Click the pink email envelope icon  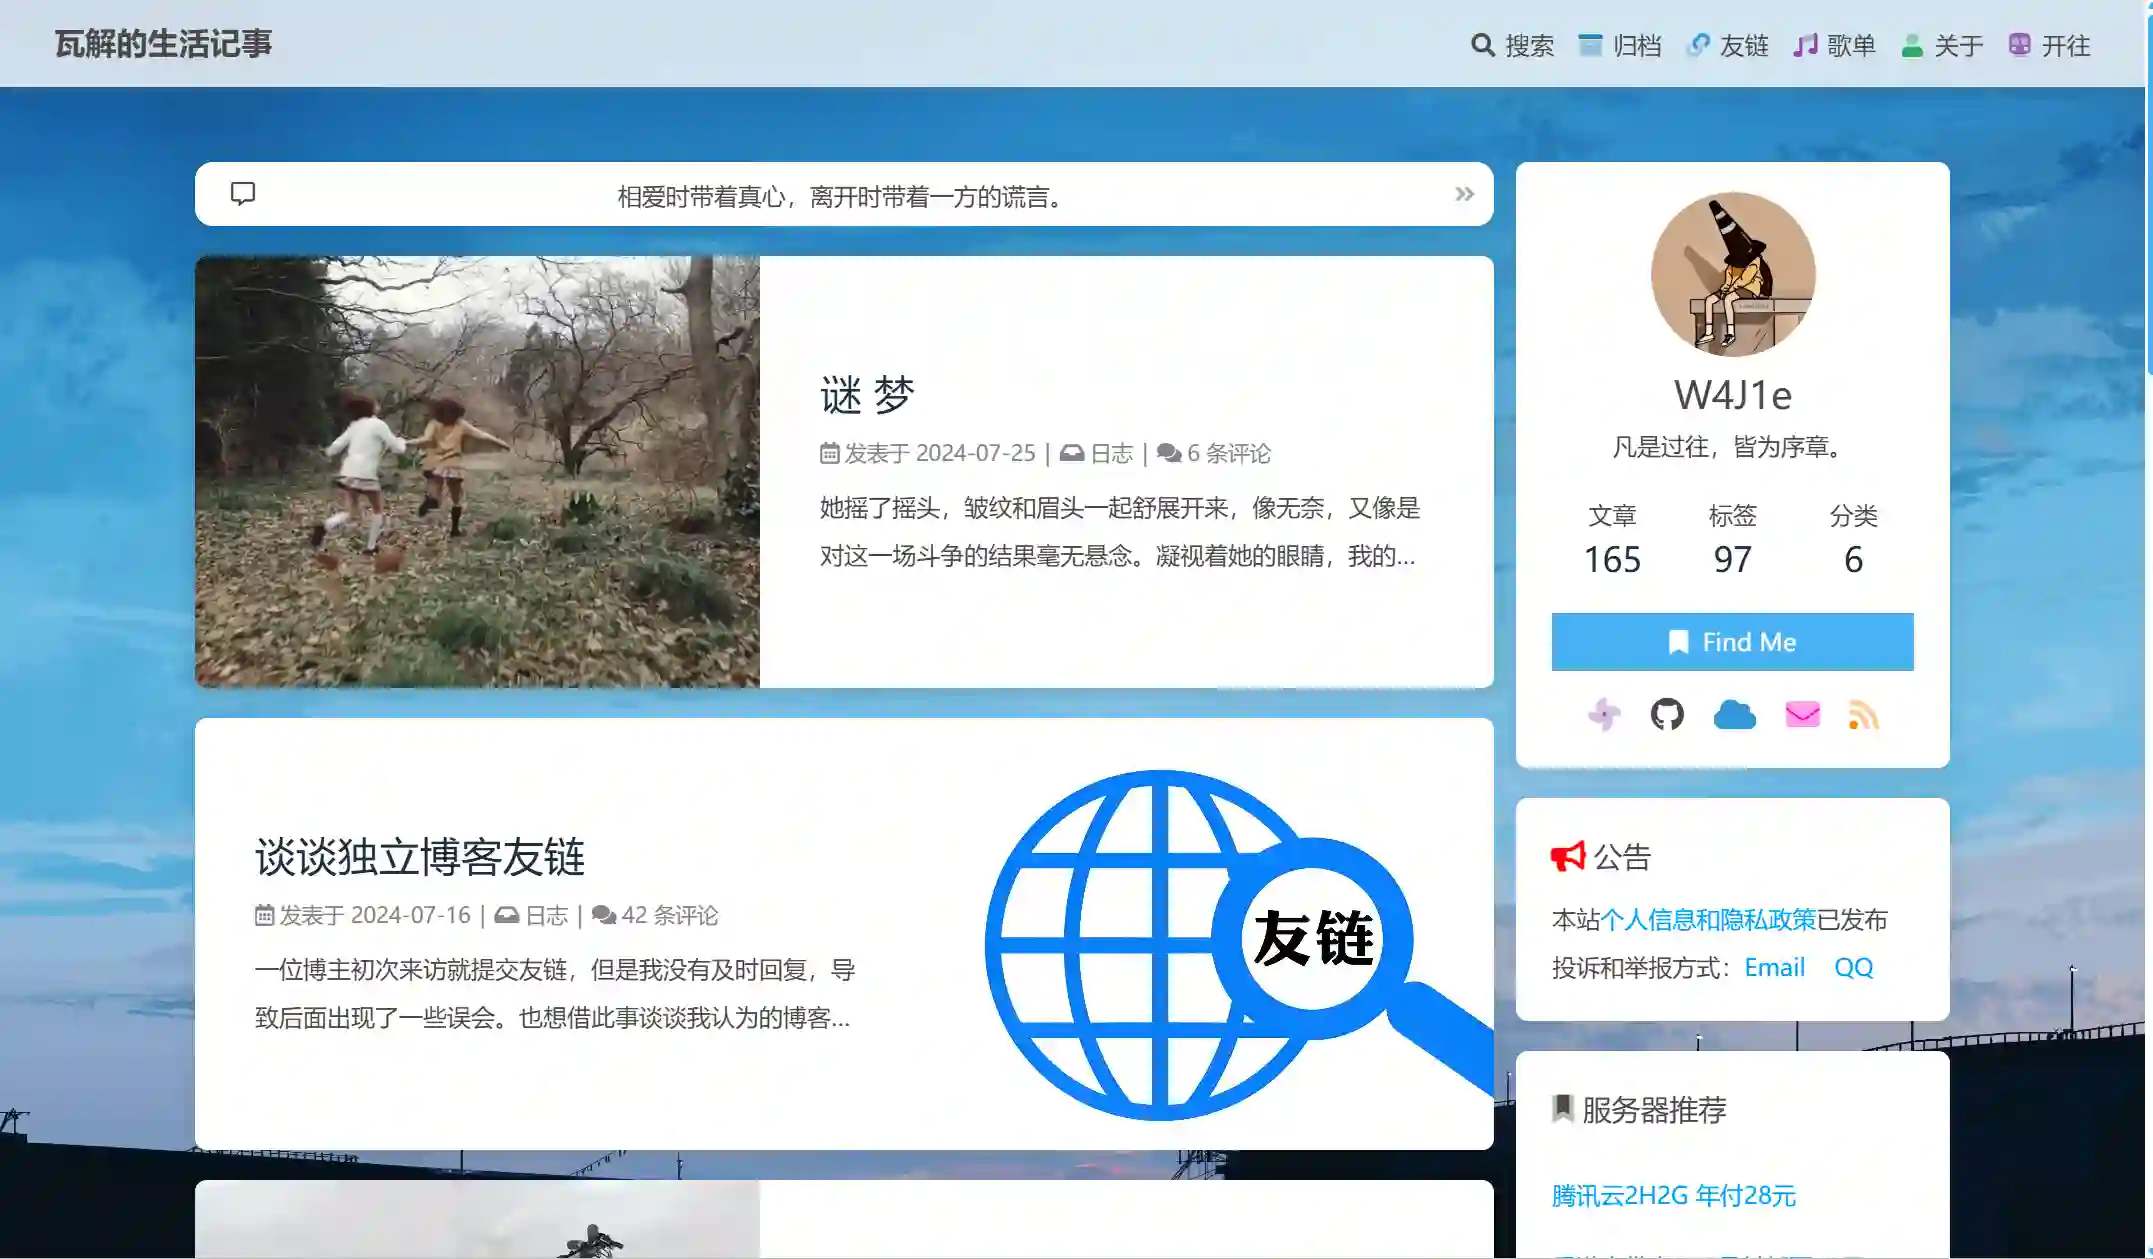point(1802,715)
